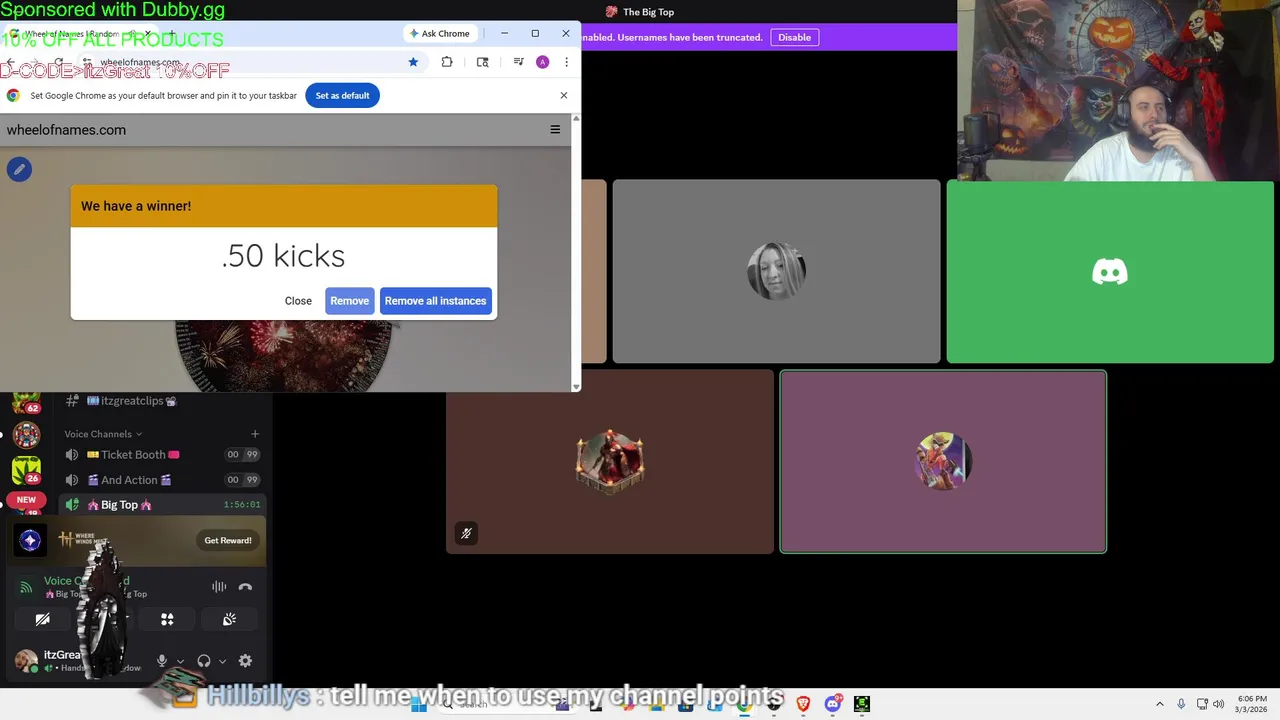
Task: Collapse the Voice Channels category
Action: [x=103, y=434]
